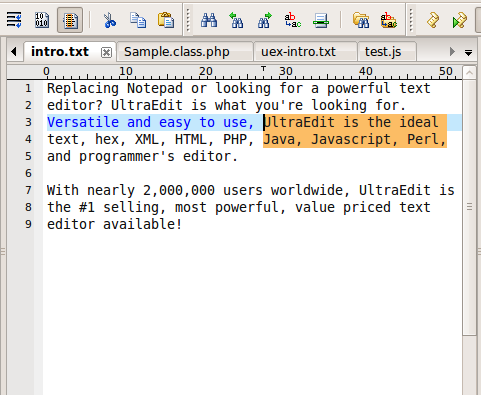Screen dimensions: 481x395
Task: Open the Go to line icon
Action: [321, 20]
